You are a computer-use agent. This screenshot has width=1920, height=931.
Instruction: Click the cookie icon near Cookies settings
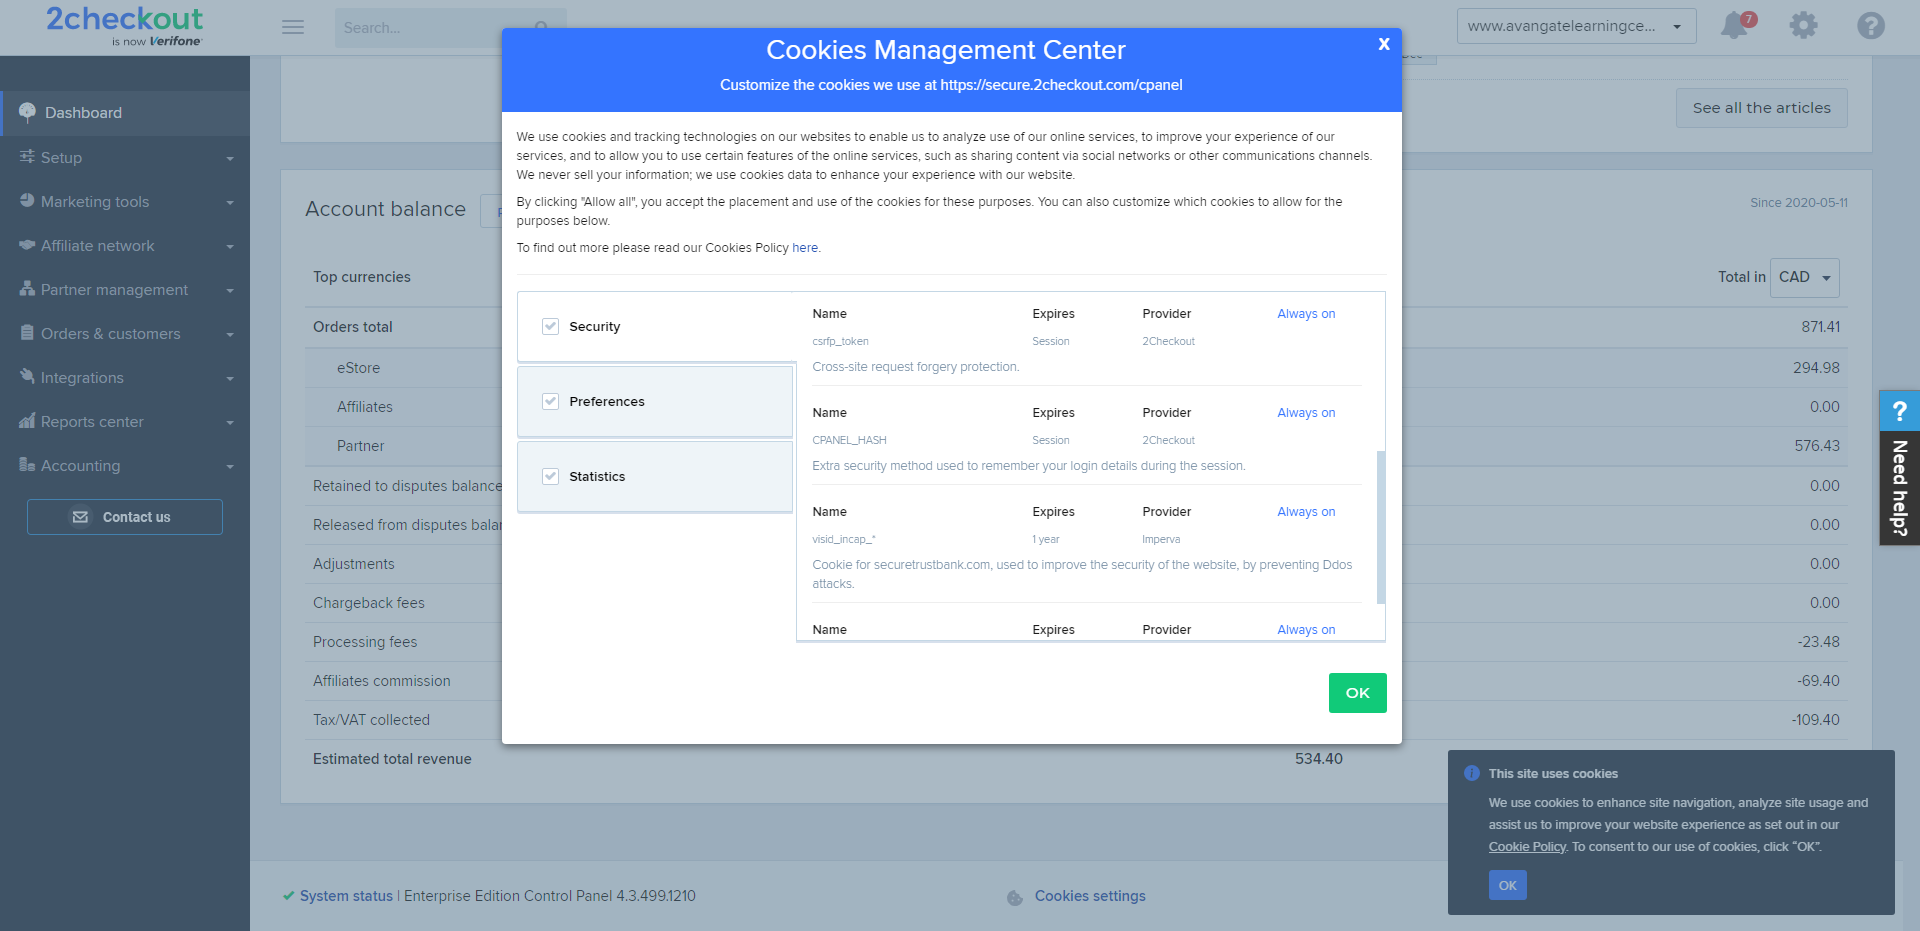tap(1015, 897)
